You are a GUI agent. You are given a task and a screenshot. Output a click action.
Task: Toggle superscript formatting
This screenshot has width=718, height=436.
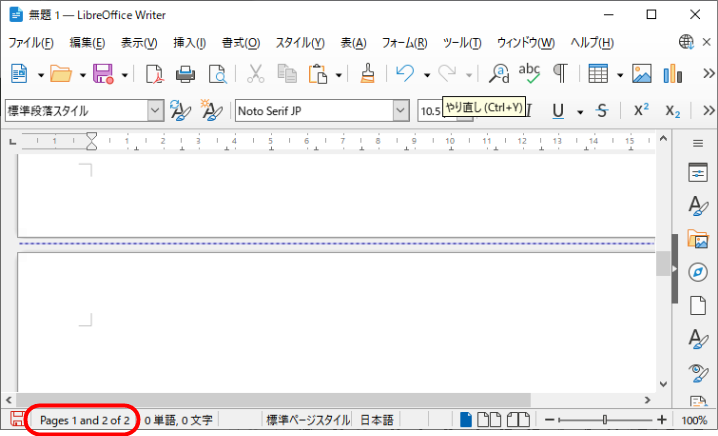tap(641, 110)
